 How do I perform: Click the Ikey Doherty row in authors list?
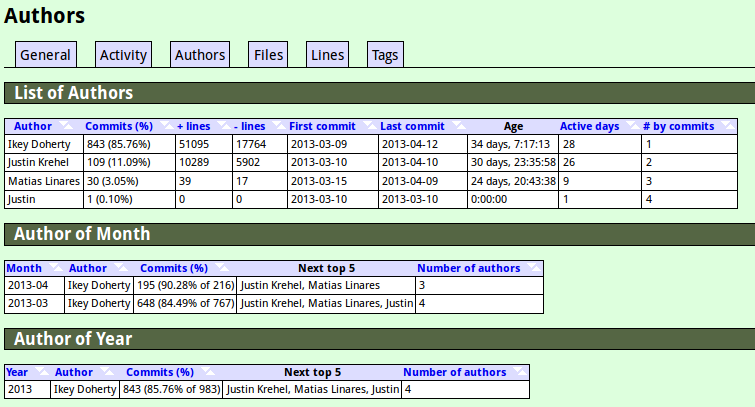click(x=39, y=144)
